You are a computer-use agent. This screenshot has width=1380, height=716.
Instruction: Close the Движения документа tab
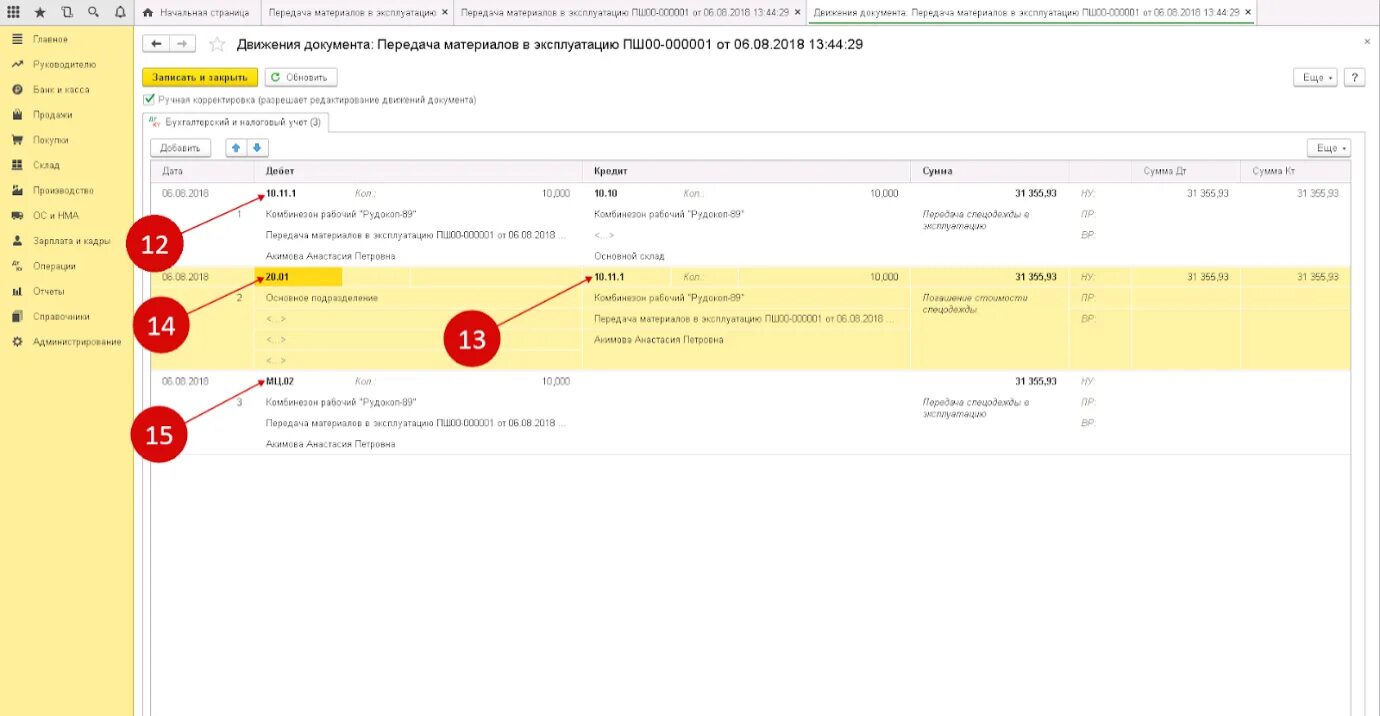tap(1248, 12)
